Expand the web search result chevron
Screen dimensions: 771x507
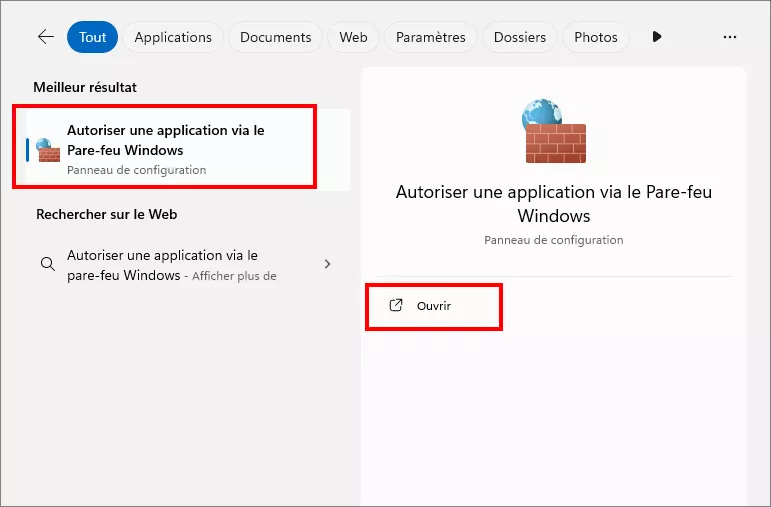327,264
